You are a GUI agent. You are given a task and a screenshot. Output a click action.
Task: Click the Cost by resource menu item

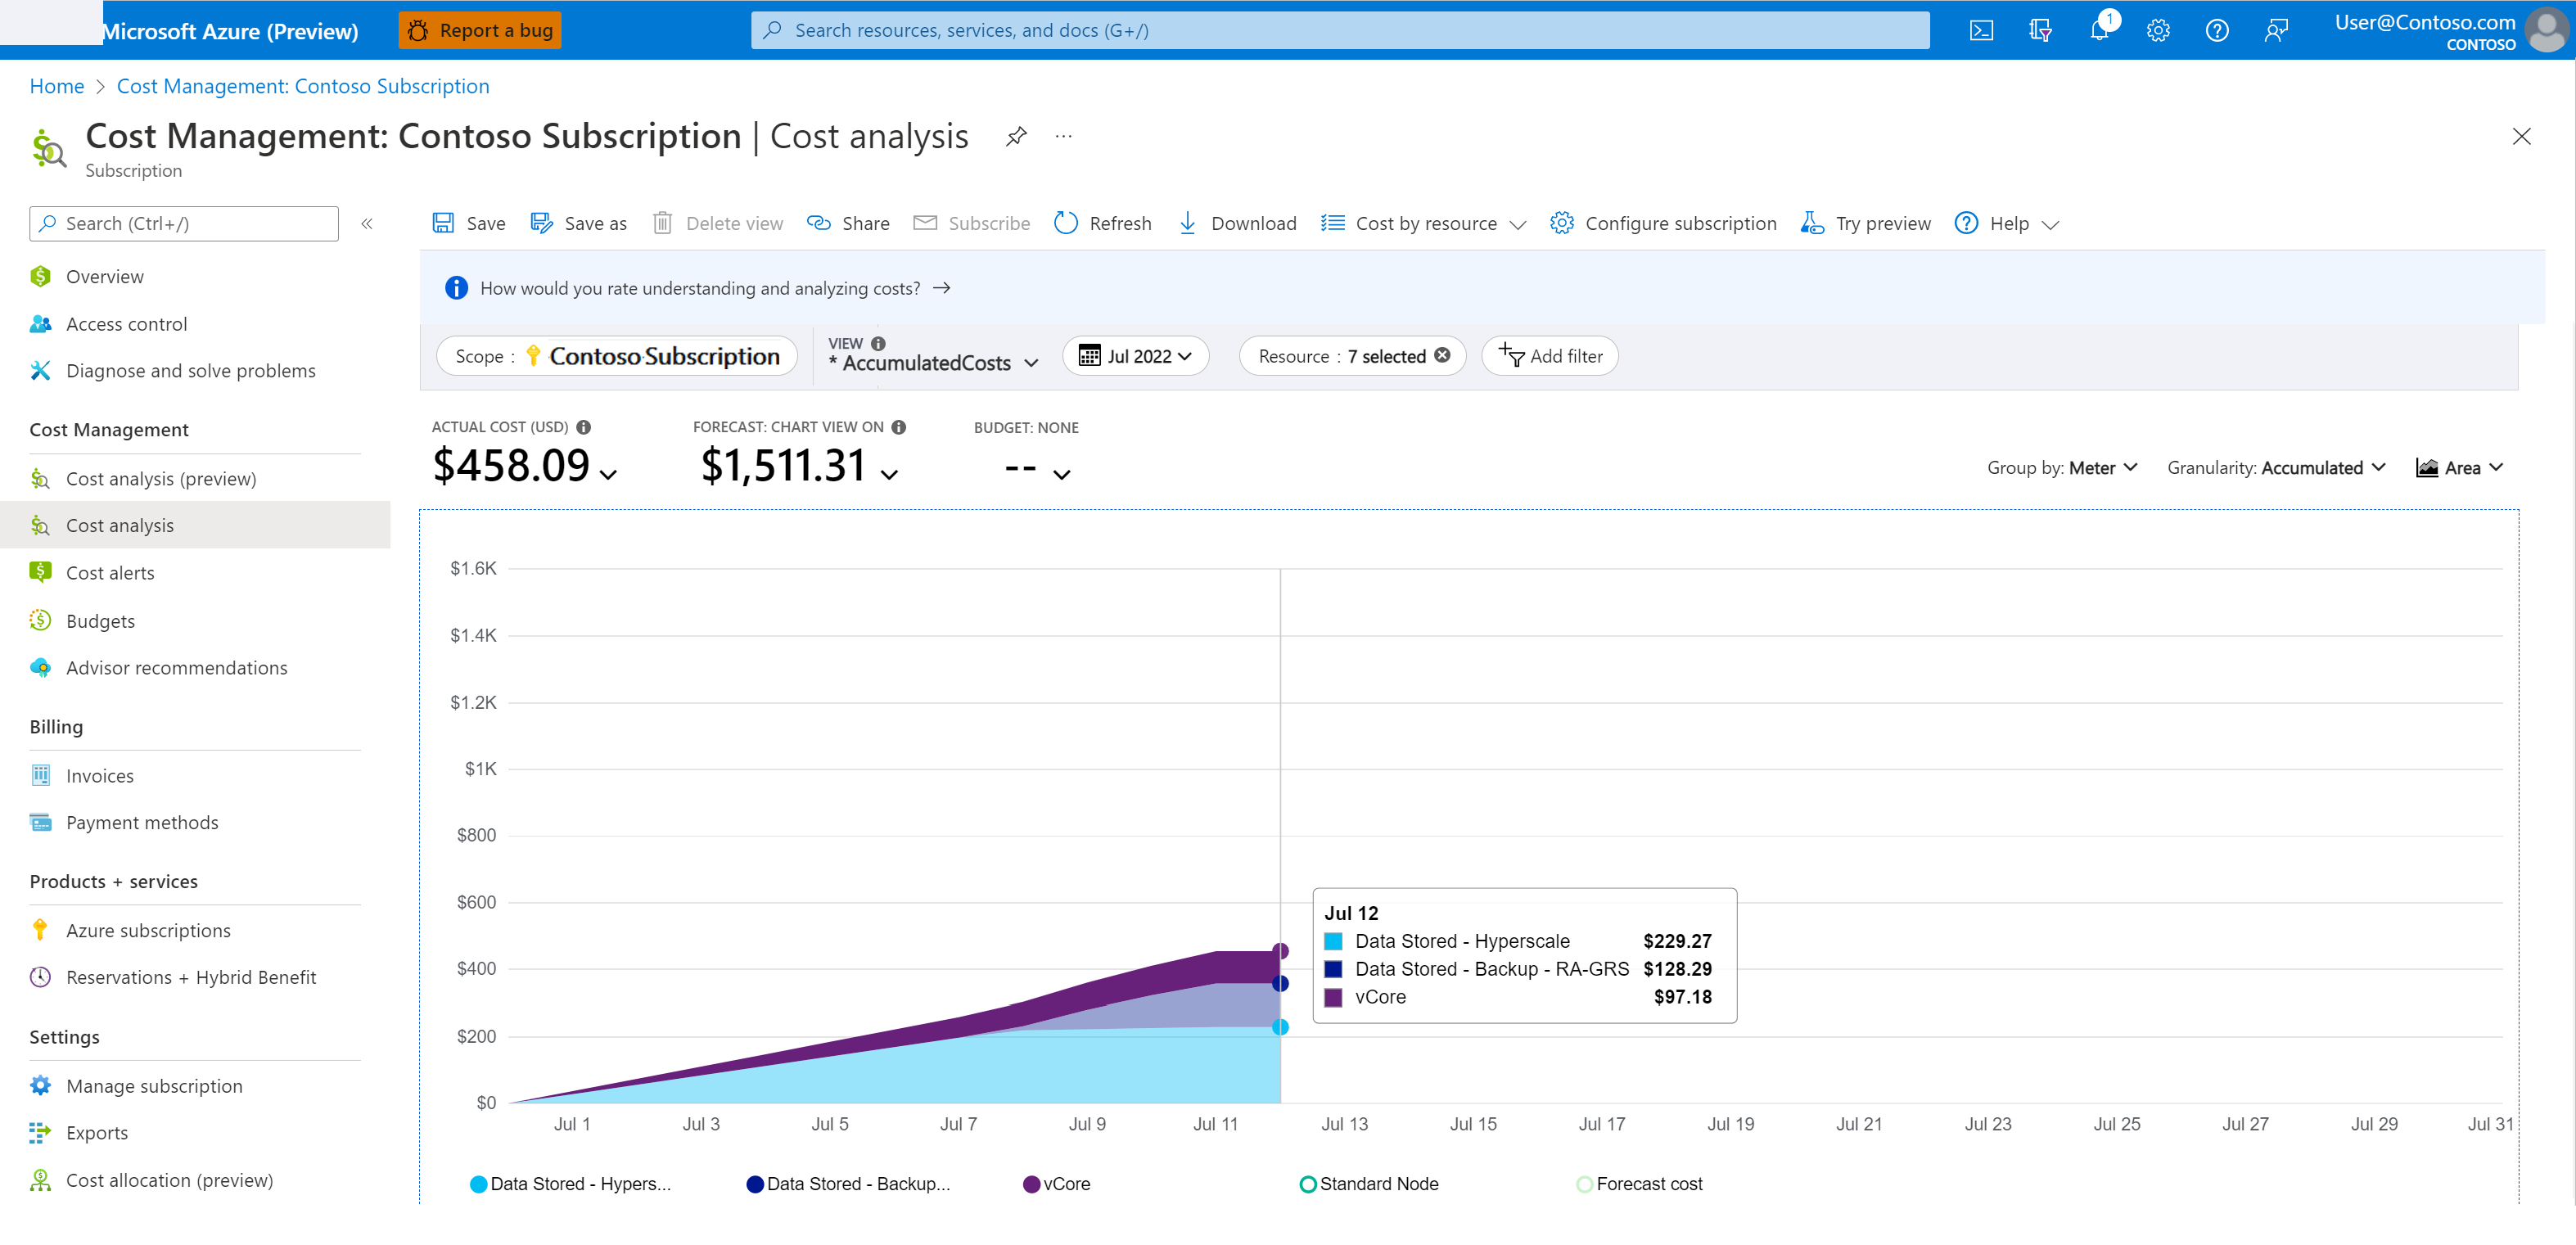1424,223
